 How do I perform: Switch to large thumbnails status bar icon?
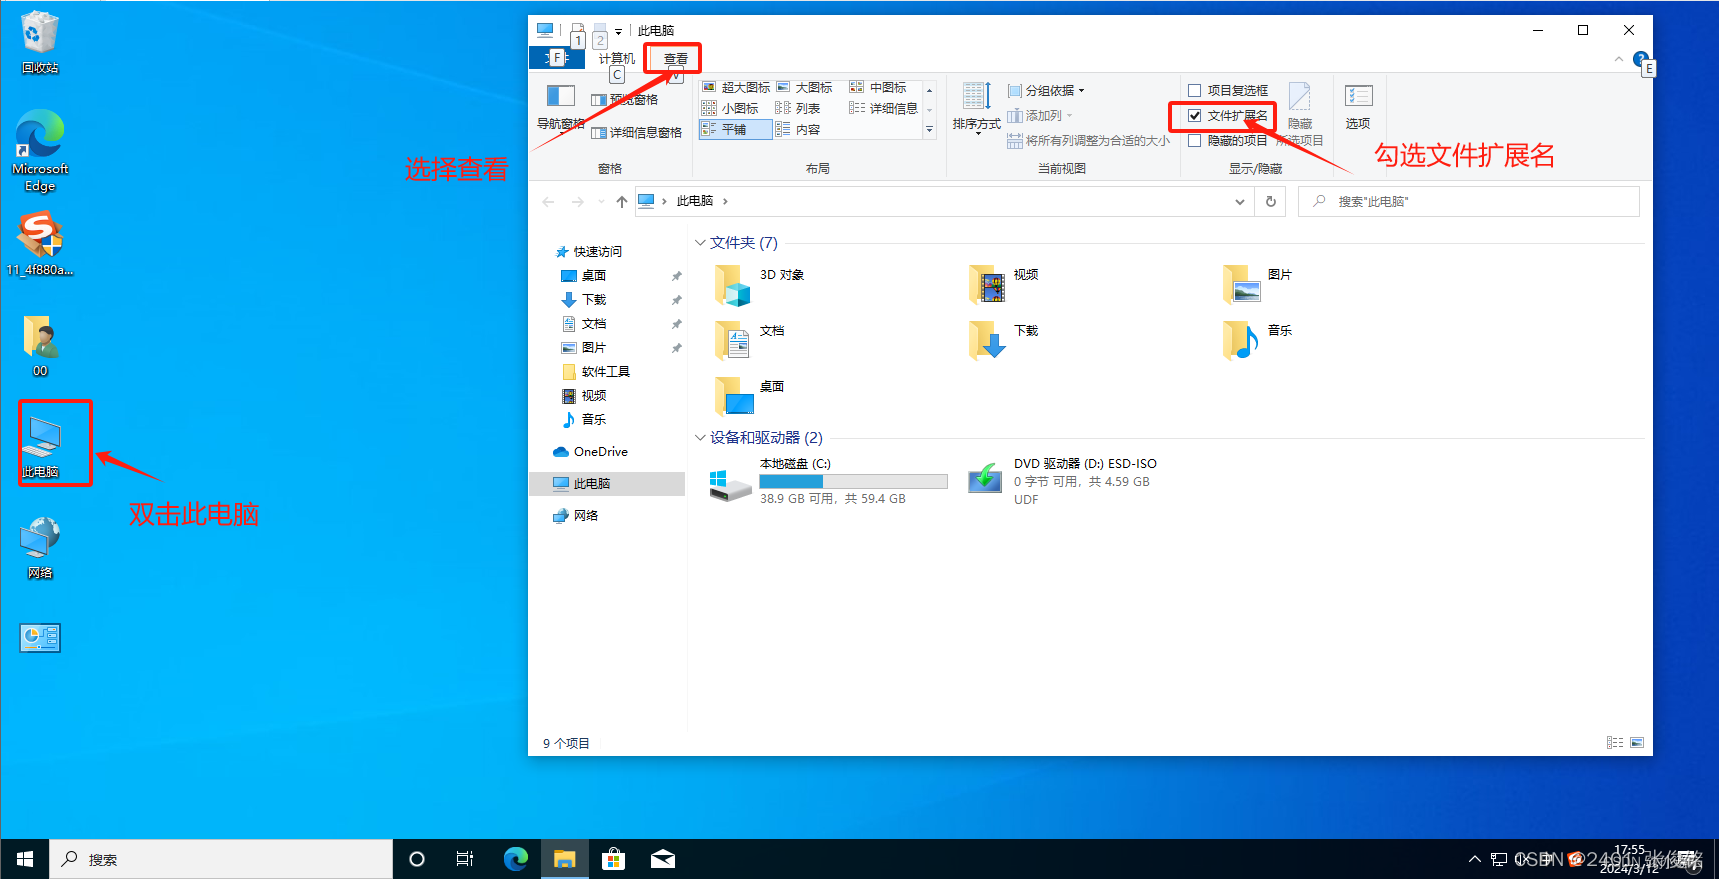click(1637, 743)
